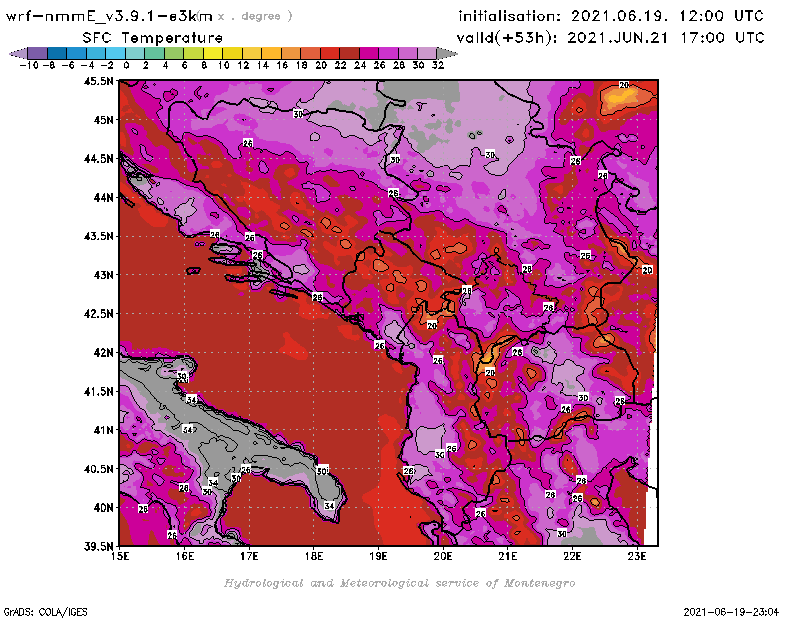Select the green 2 to 4 legend swatch
Image resolution: width=800 pixels, height=618 pixels.
tap(154, 53)
